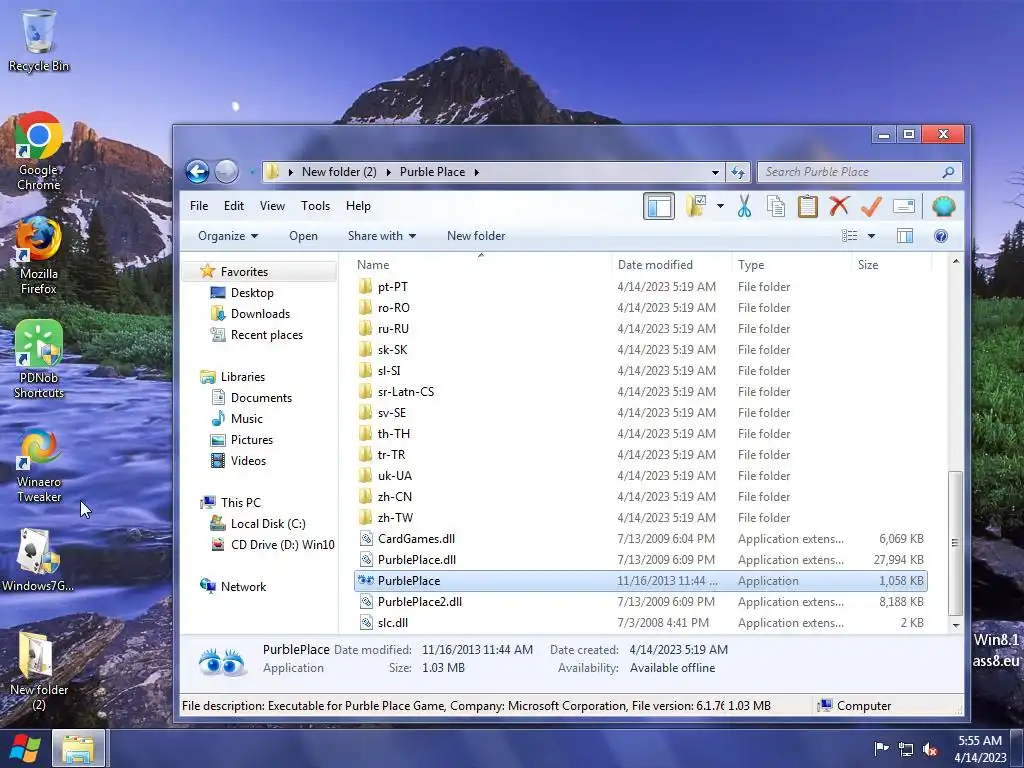Select the PurblePlace.dll file
The width and height of the screenshot is (1024, 768).
(641, 560)
